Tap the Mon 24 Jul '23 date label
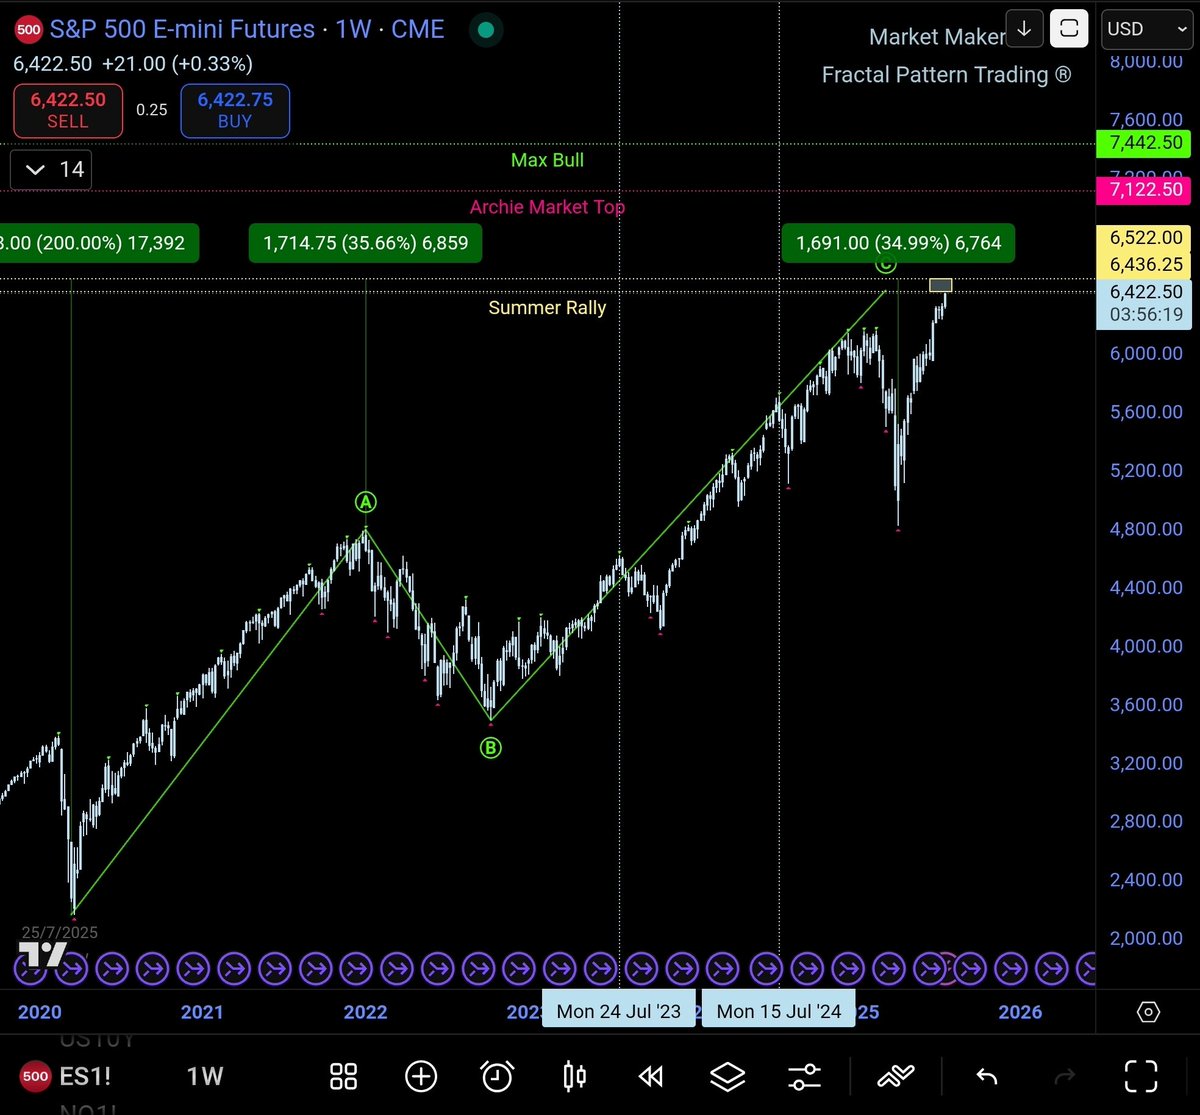The image size is (1200, 1115). coord(618,1011)
